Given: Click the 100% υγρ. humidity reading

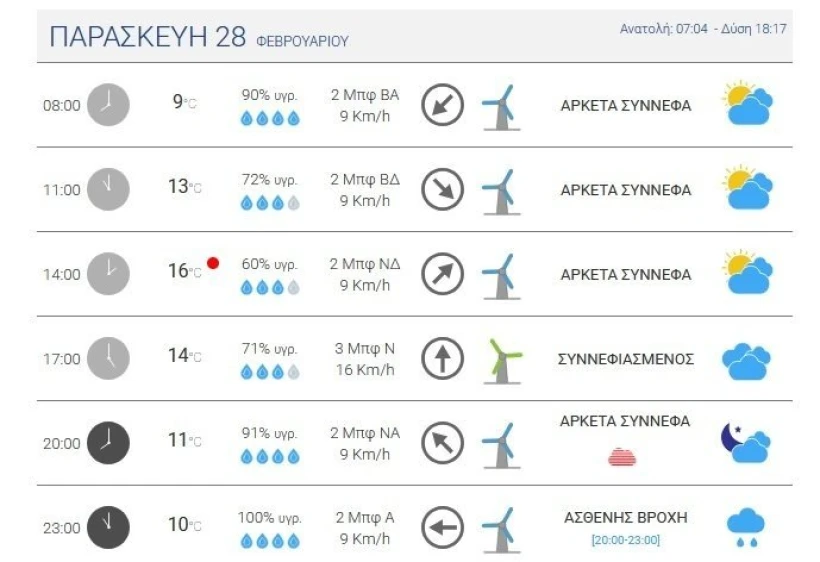Looking at the screenshot, I should [x=270, y=518].
